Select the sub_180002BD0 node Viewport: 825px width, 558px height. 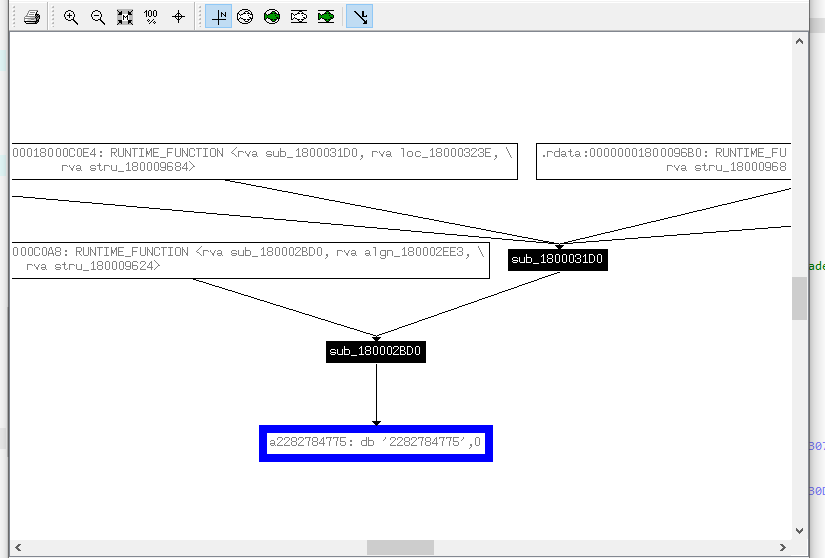point(376,352)
